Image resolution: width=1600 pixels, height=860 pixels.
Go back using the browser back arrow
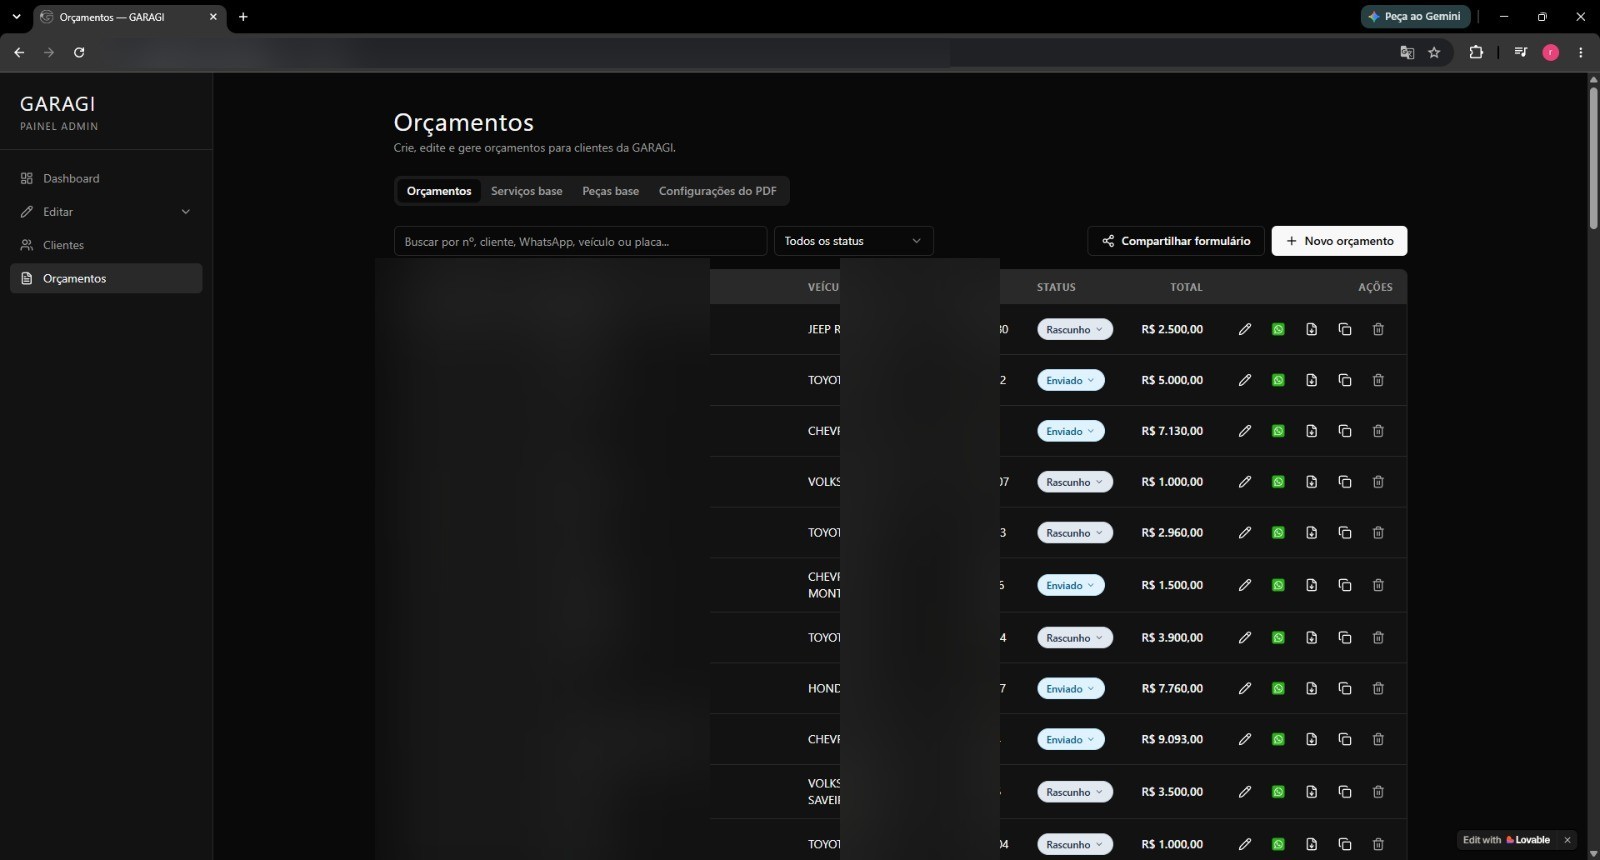tap(19, 52)
